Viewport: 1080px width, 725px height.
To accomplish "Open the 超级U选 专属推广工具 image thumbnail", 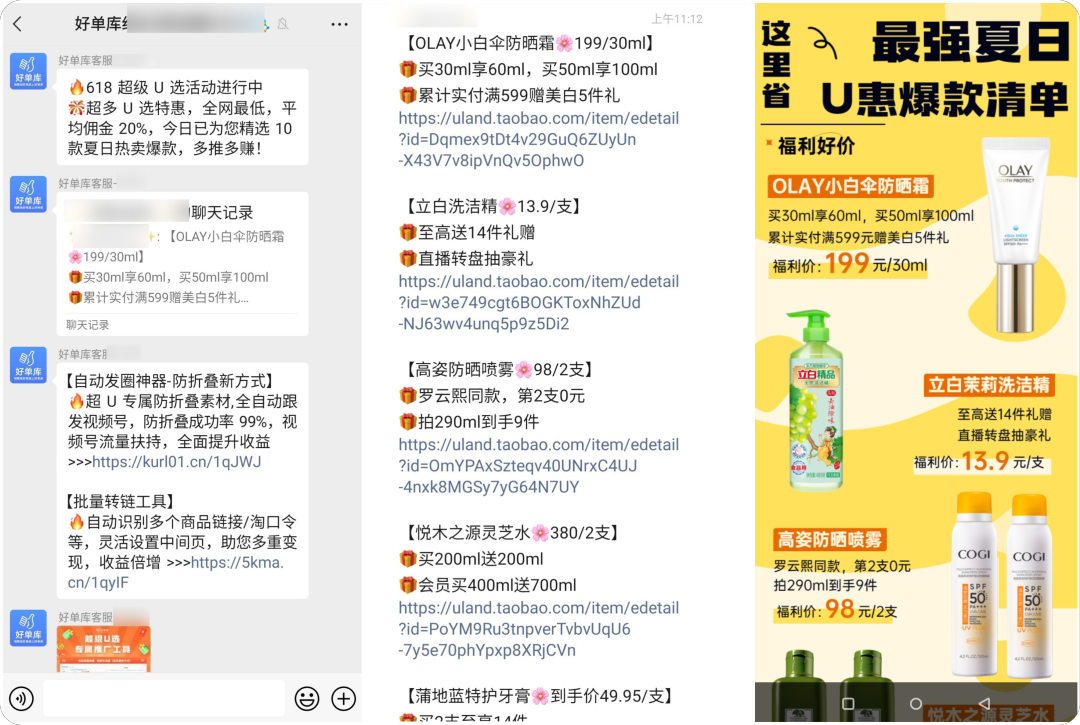I will (103, 649).
